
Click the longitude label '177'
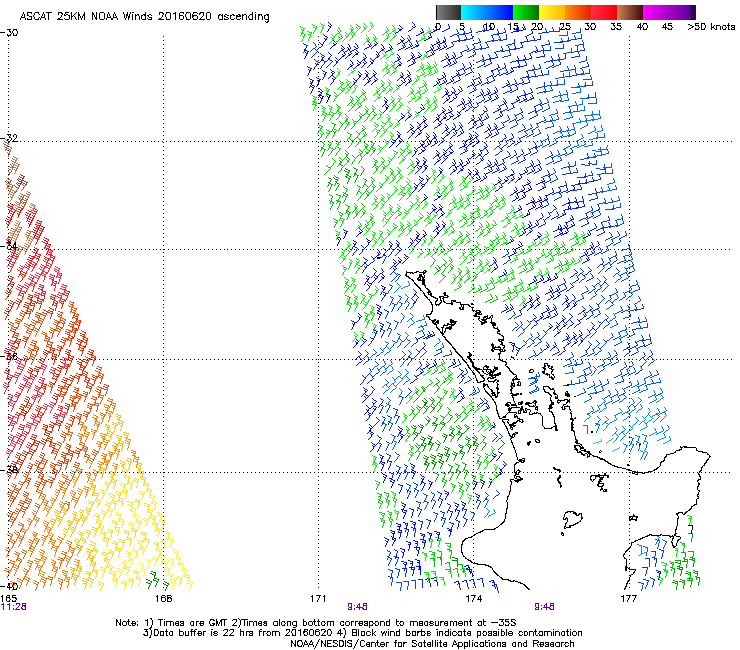(628, 599)
